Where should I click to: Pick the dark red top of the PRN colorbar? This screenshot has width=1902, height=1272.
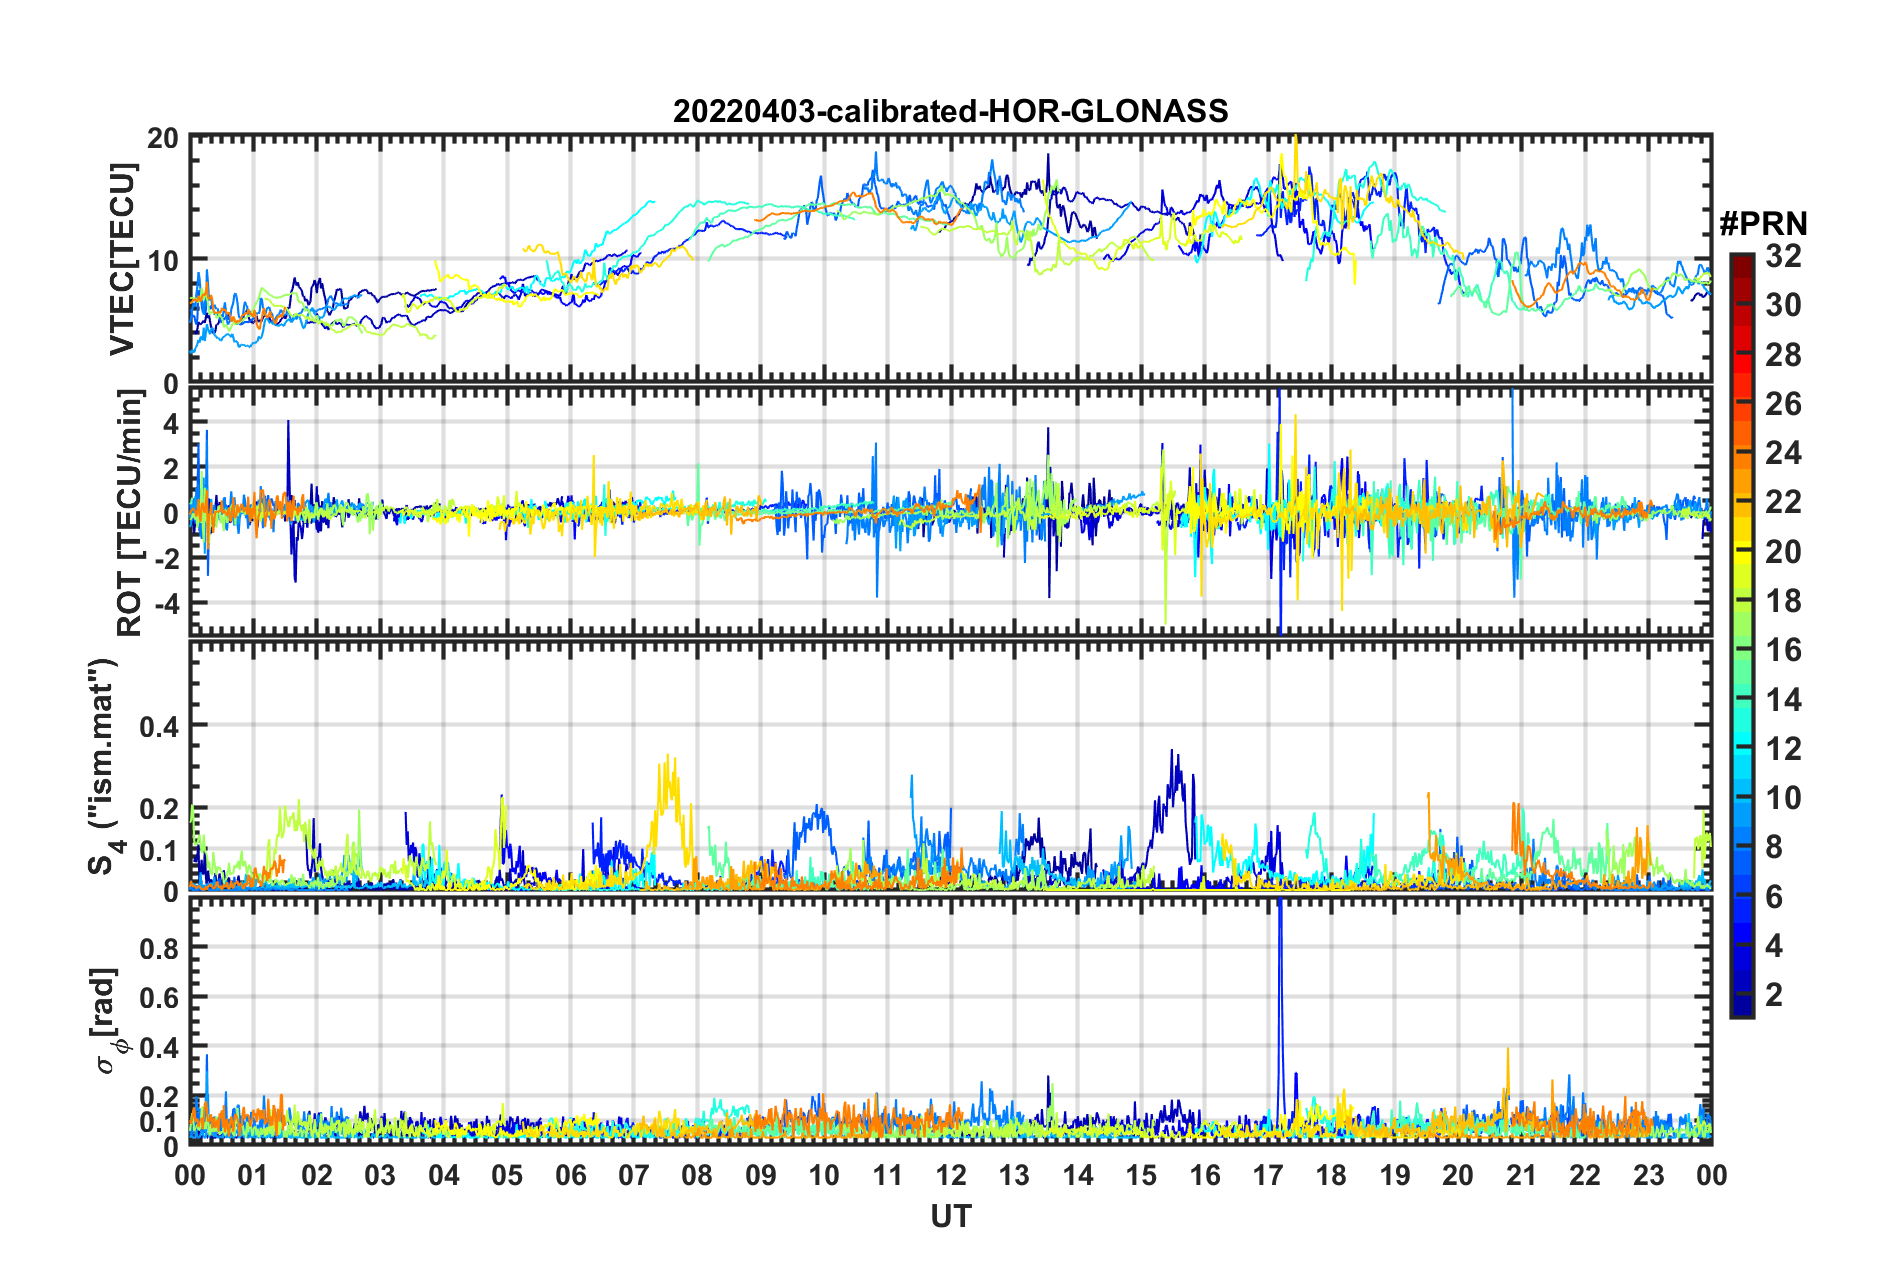[x=1741, y=262]
